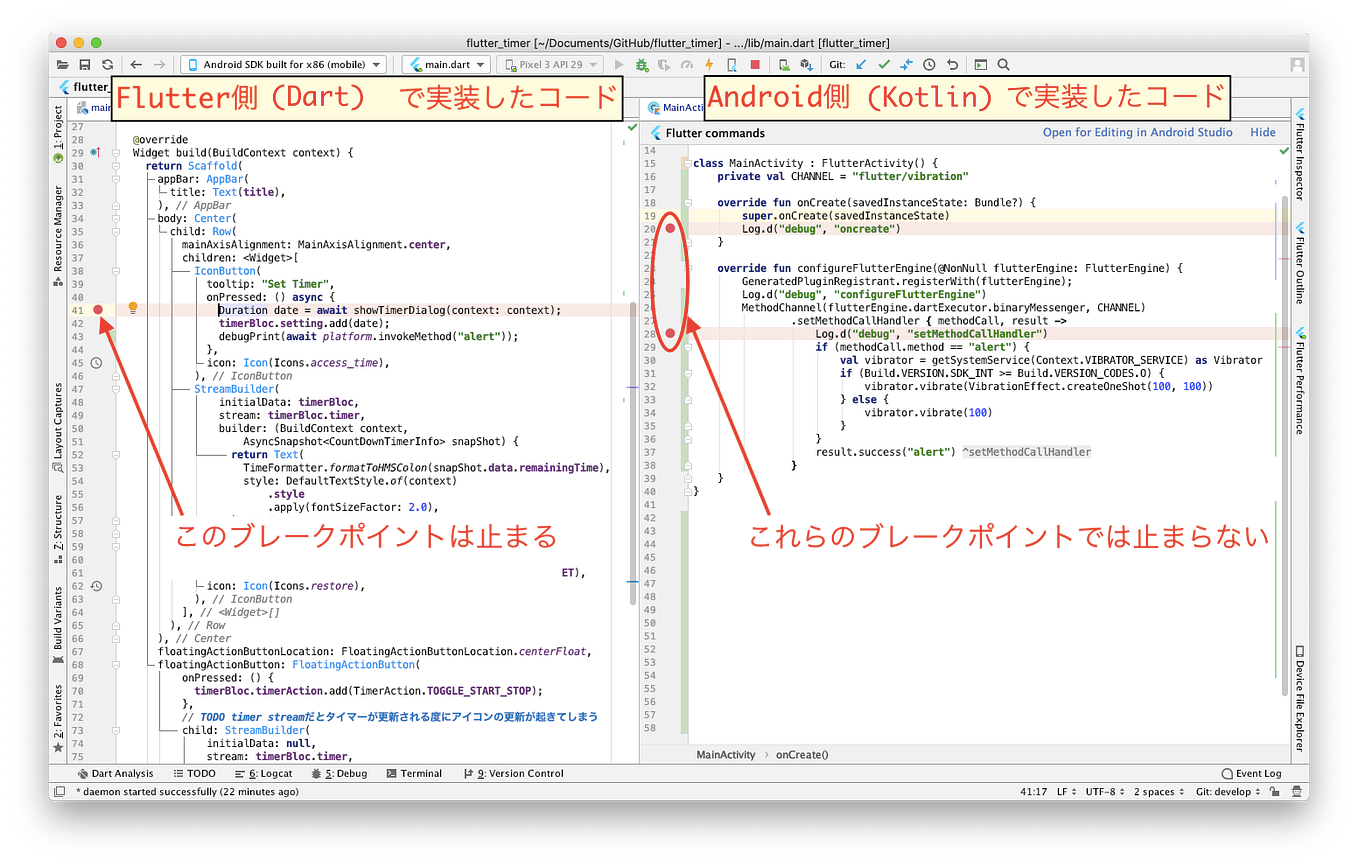Update project via Git blue arrow icon
The height and width of the screenshot is (865, 1358).
[x=863, y=64]
